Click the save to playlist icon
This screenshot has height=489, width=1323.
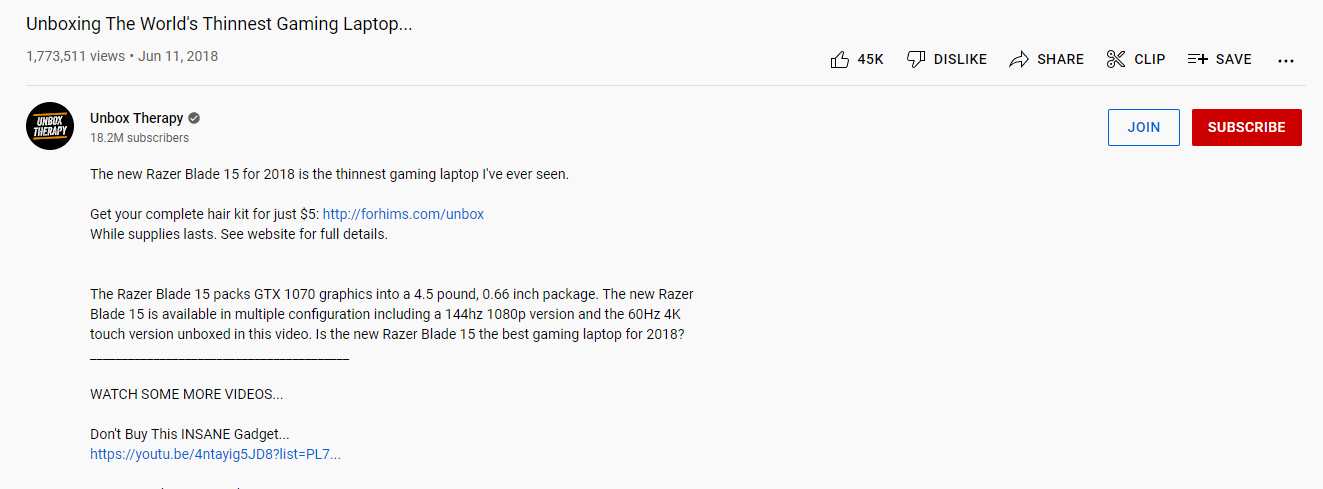(1198, 60)
